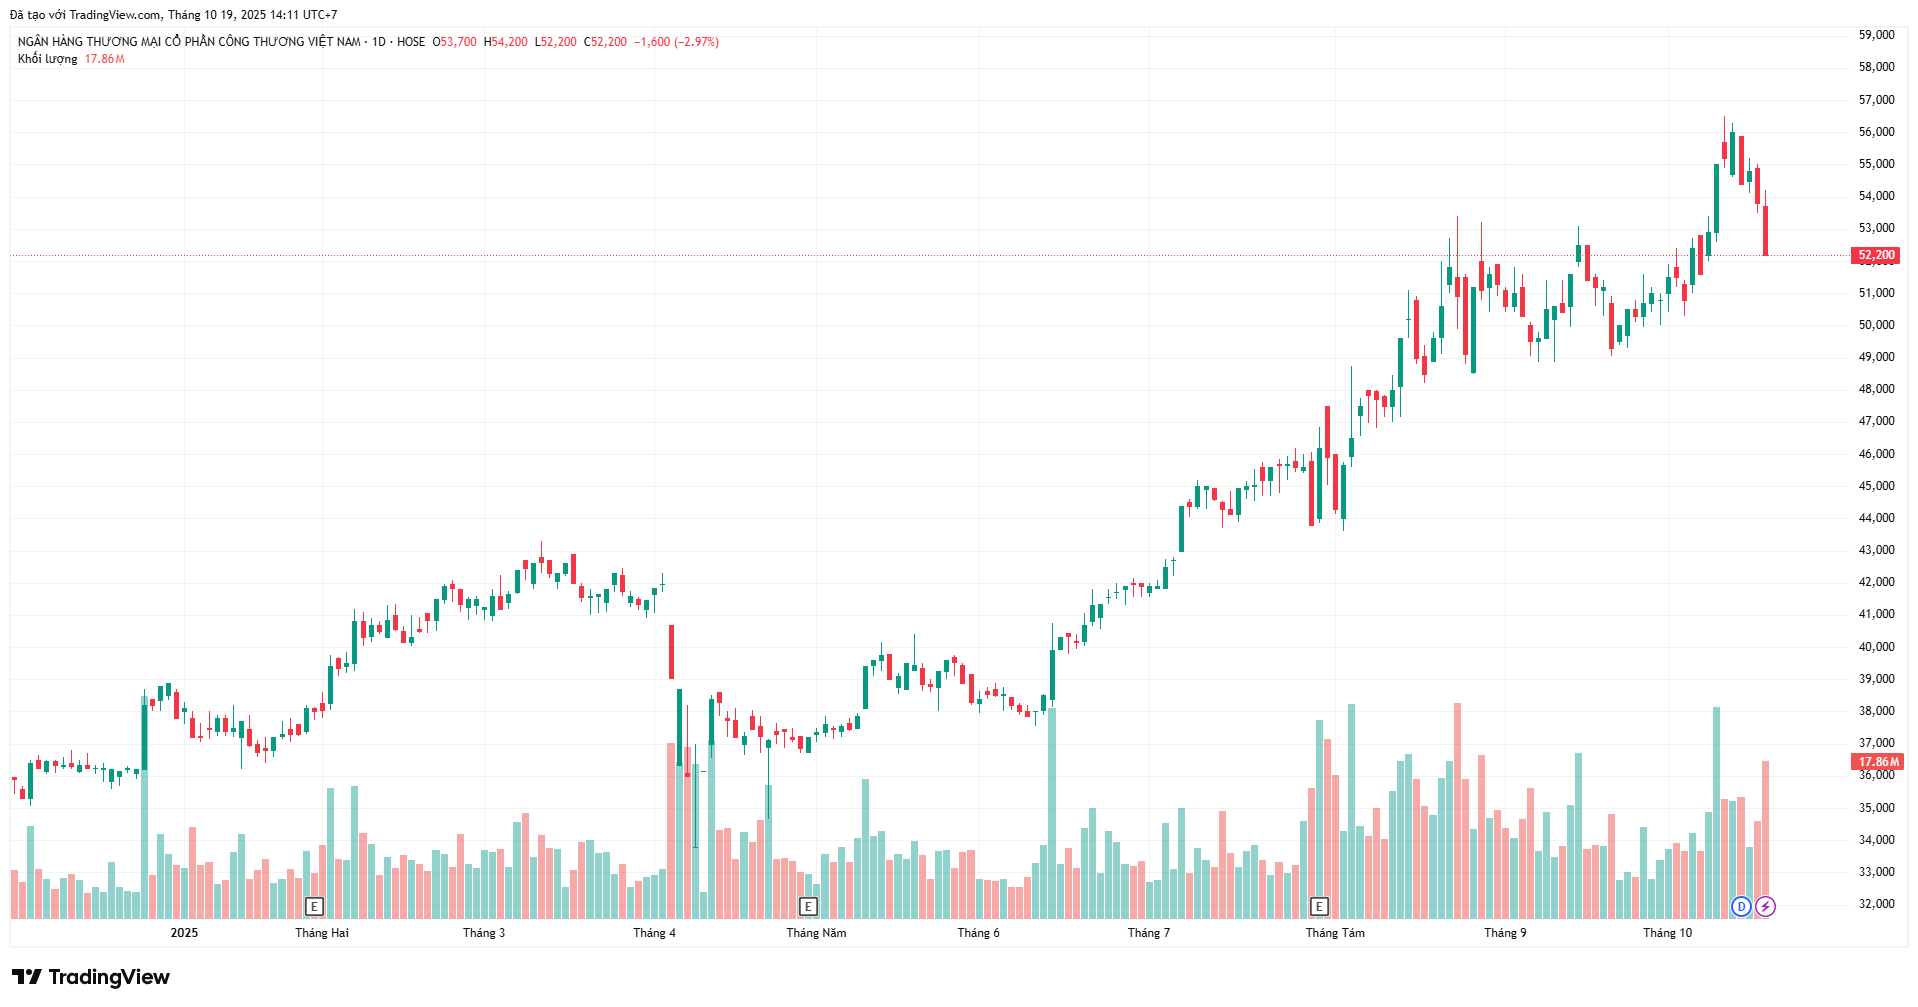The image size is (1918, 1007).
Task: Click the earnings marker near Tháng Hai
Action: coord(314,907)
